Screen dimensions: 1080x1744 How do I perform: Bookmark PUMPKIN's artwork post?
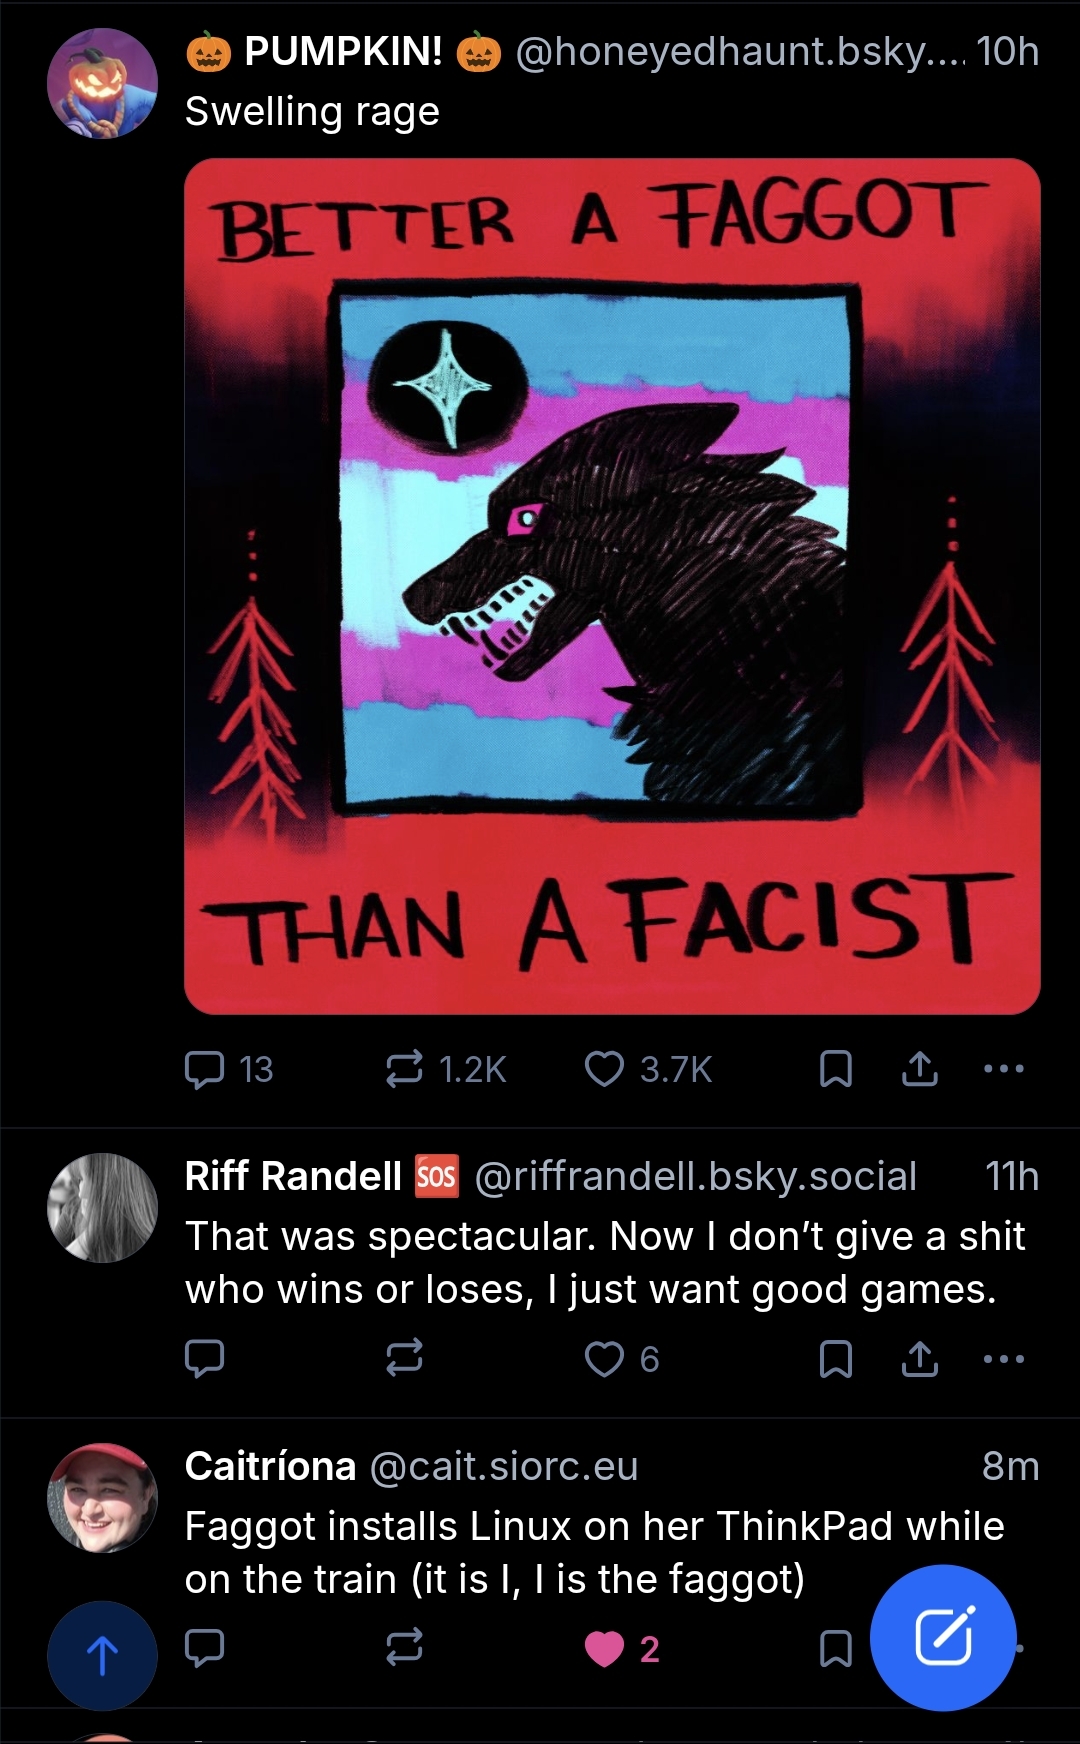pos(835,1069)
